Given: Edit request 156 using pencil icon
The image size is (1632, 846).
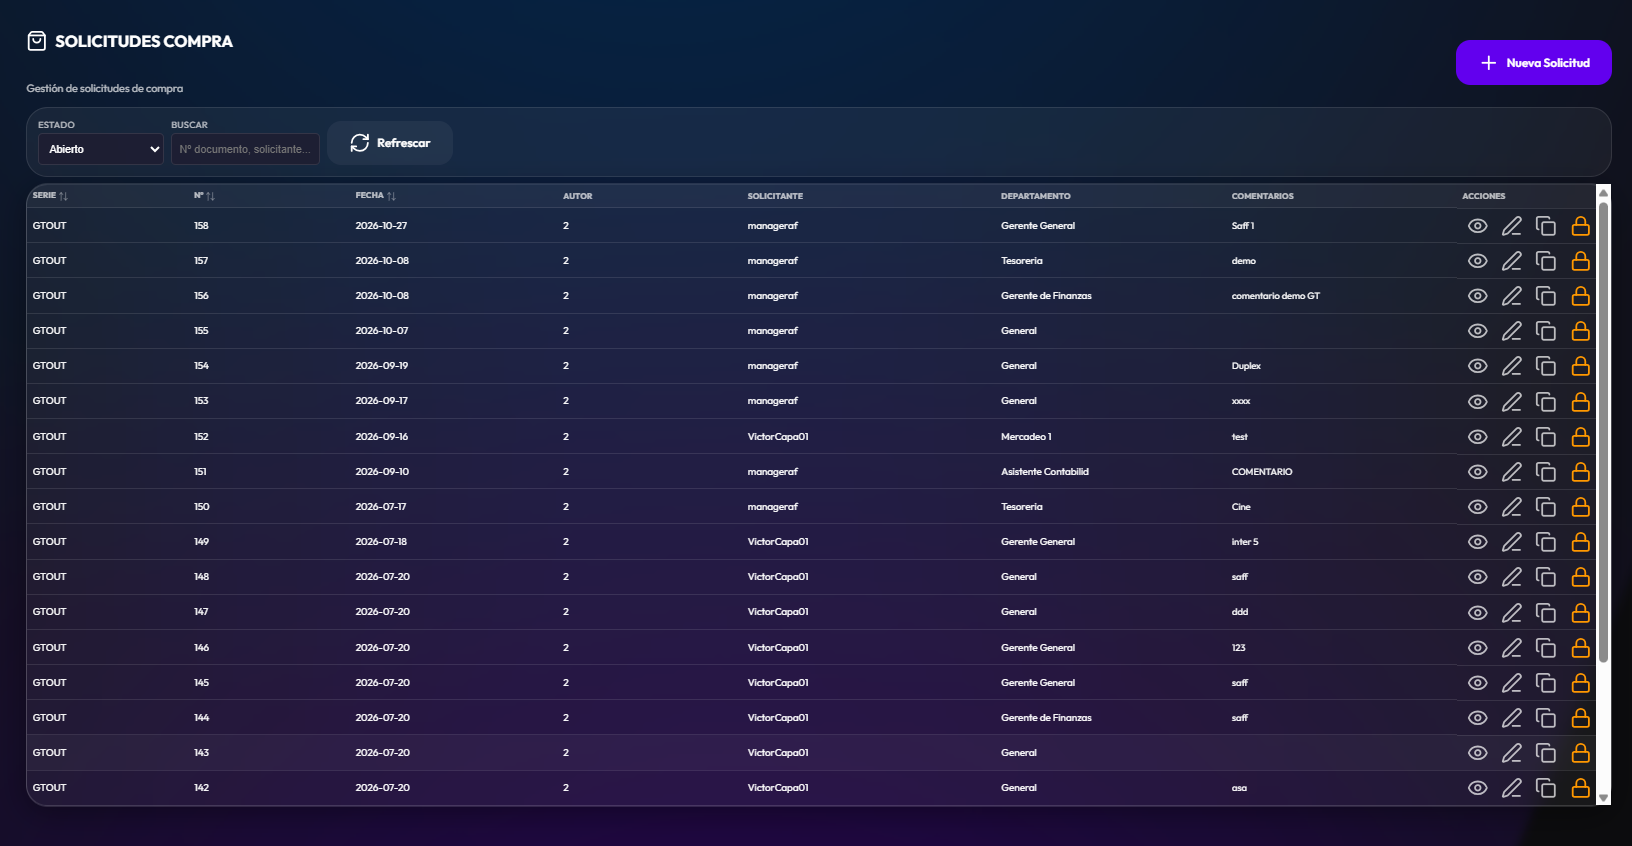Looking at the screenshot, I should (1512, 296).
